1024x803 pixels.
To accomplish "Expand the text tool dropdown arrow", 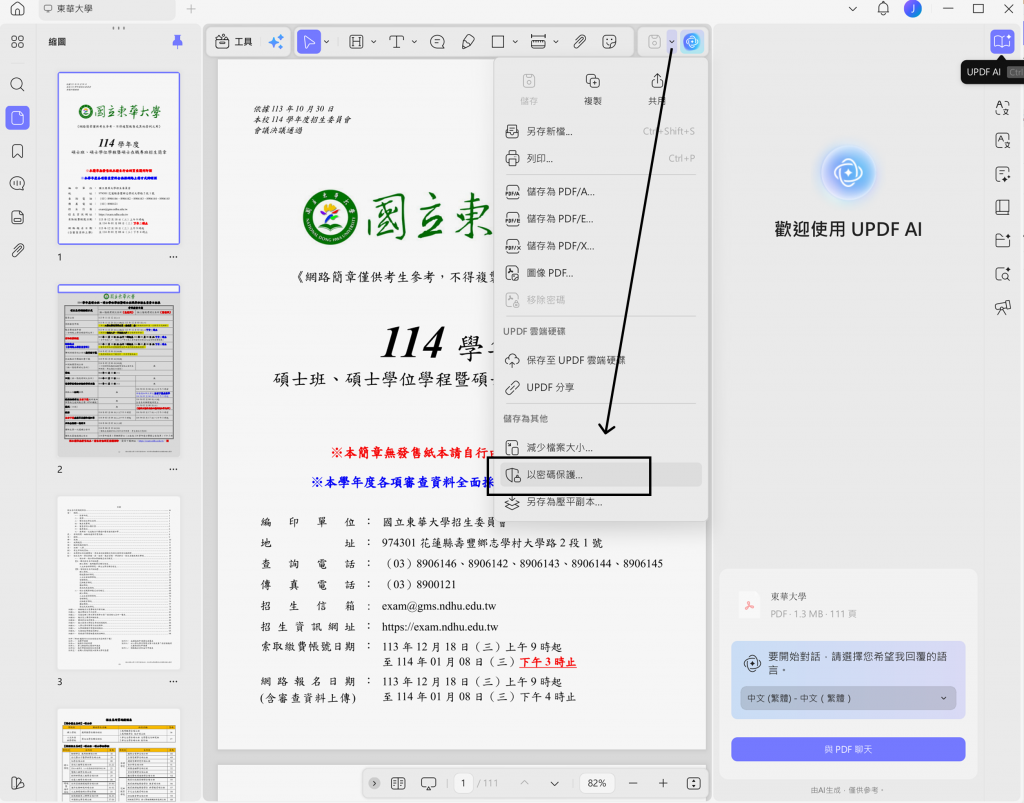I will pyautogui.click(x=414, y=42).
